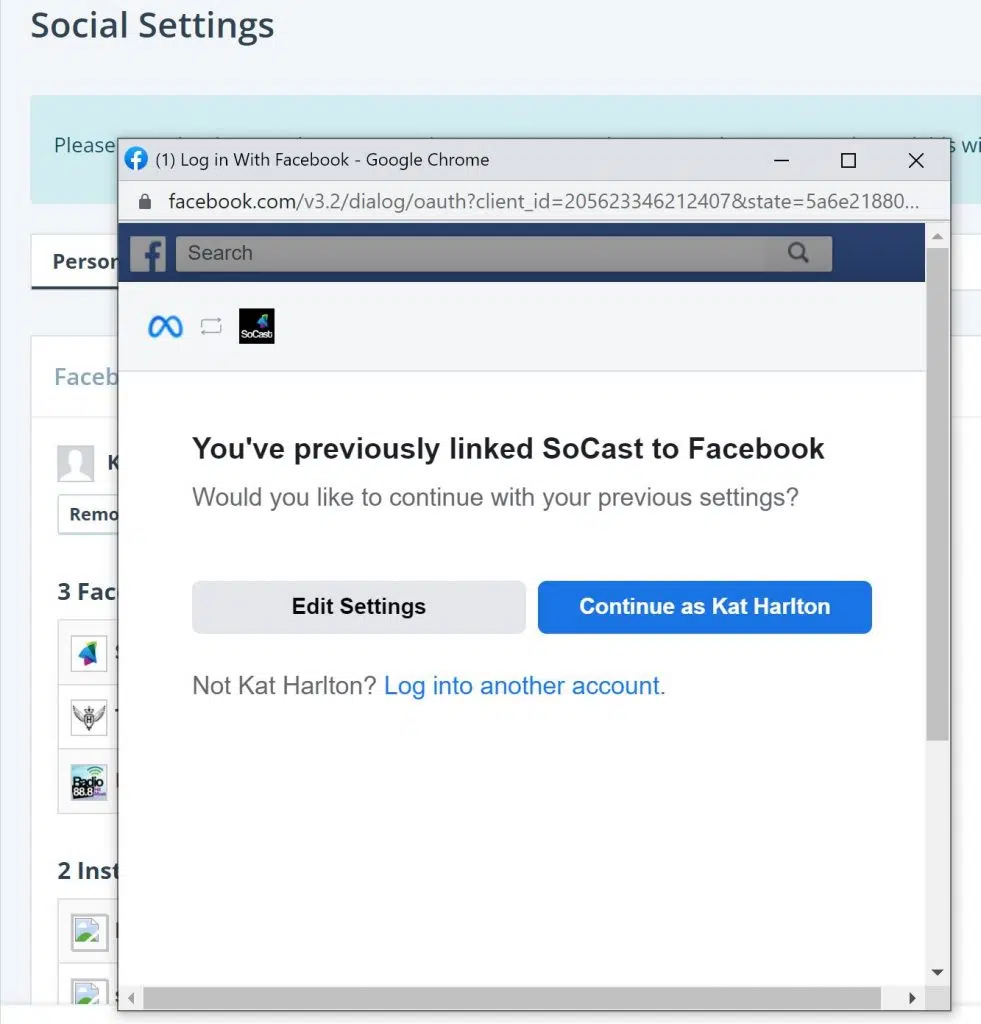This screenshot has width=981, height=1024.
Task: Select the Radio 88.8 page icon
Action: [x=89, y=782]
